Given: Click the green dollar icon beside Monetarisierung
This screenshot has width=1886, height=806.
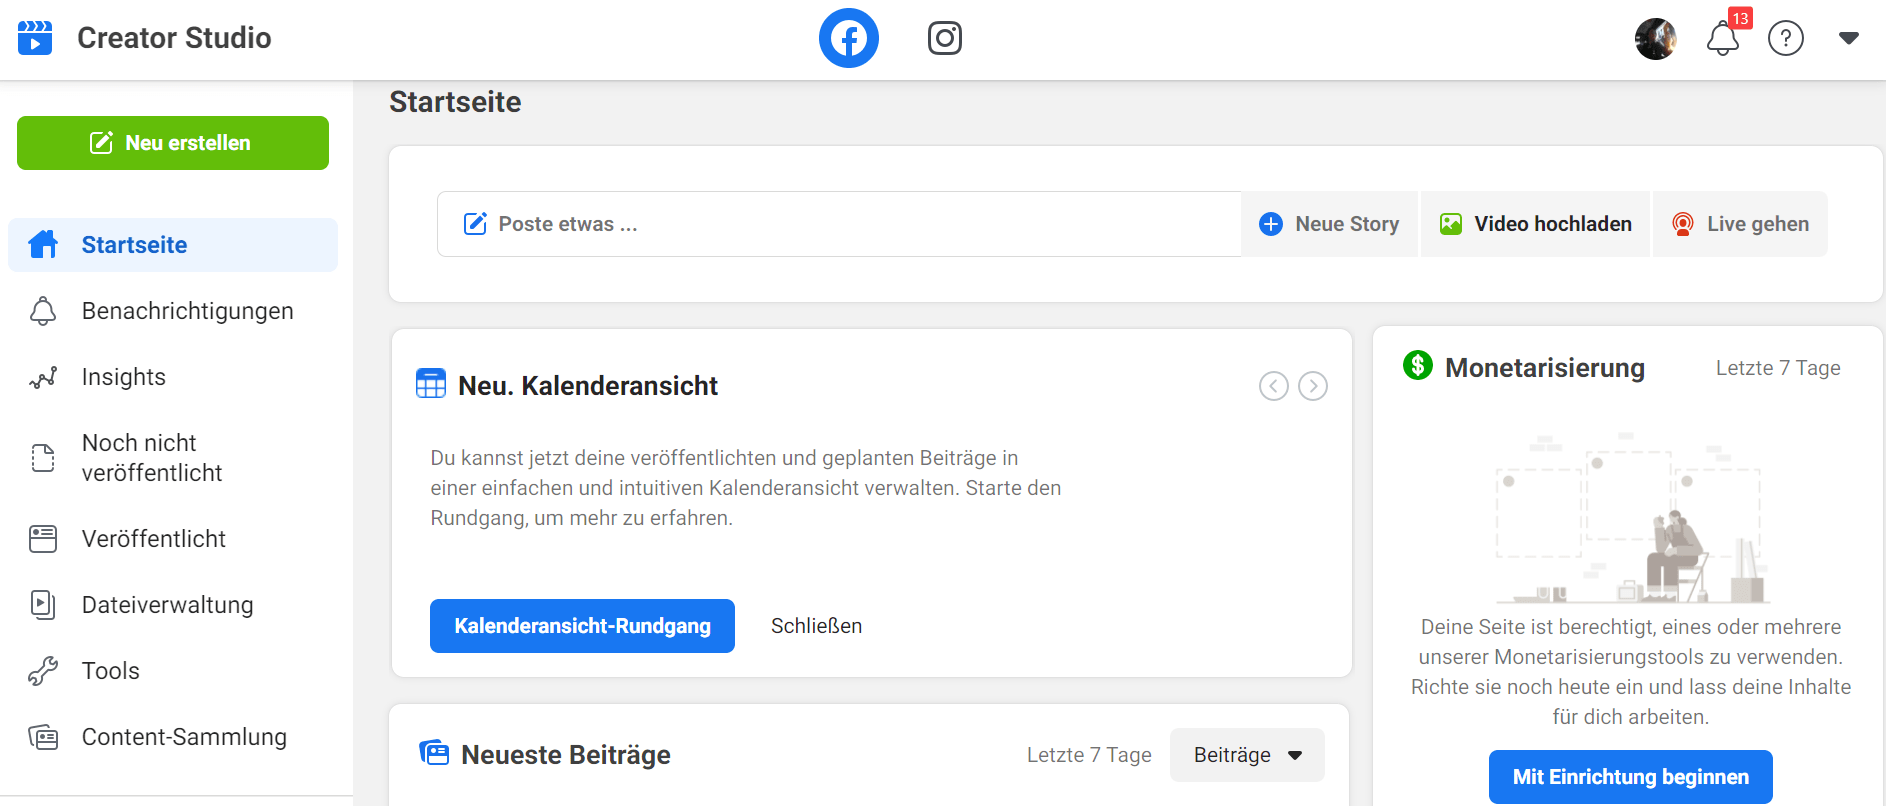Looking at the screenshot, I should coord(1418,365).
